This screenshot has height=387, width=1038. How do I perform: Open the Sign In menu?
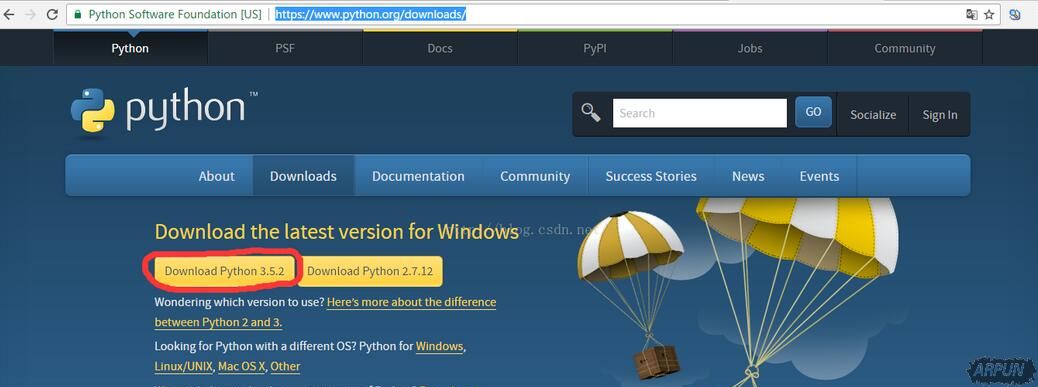[x=940, y=114]
